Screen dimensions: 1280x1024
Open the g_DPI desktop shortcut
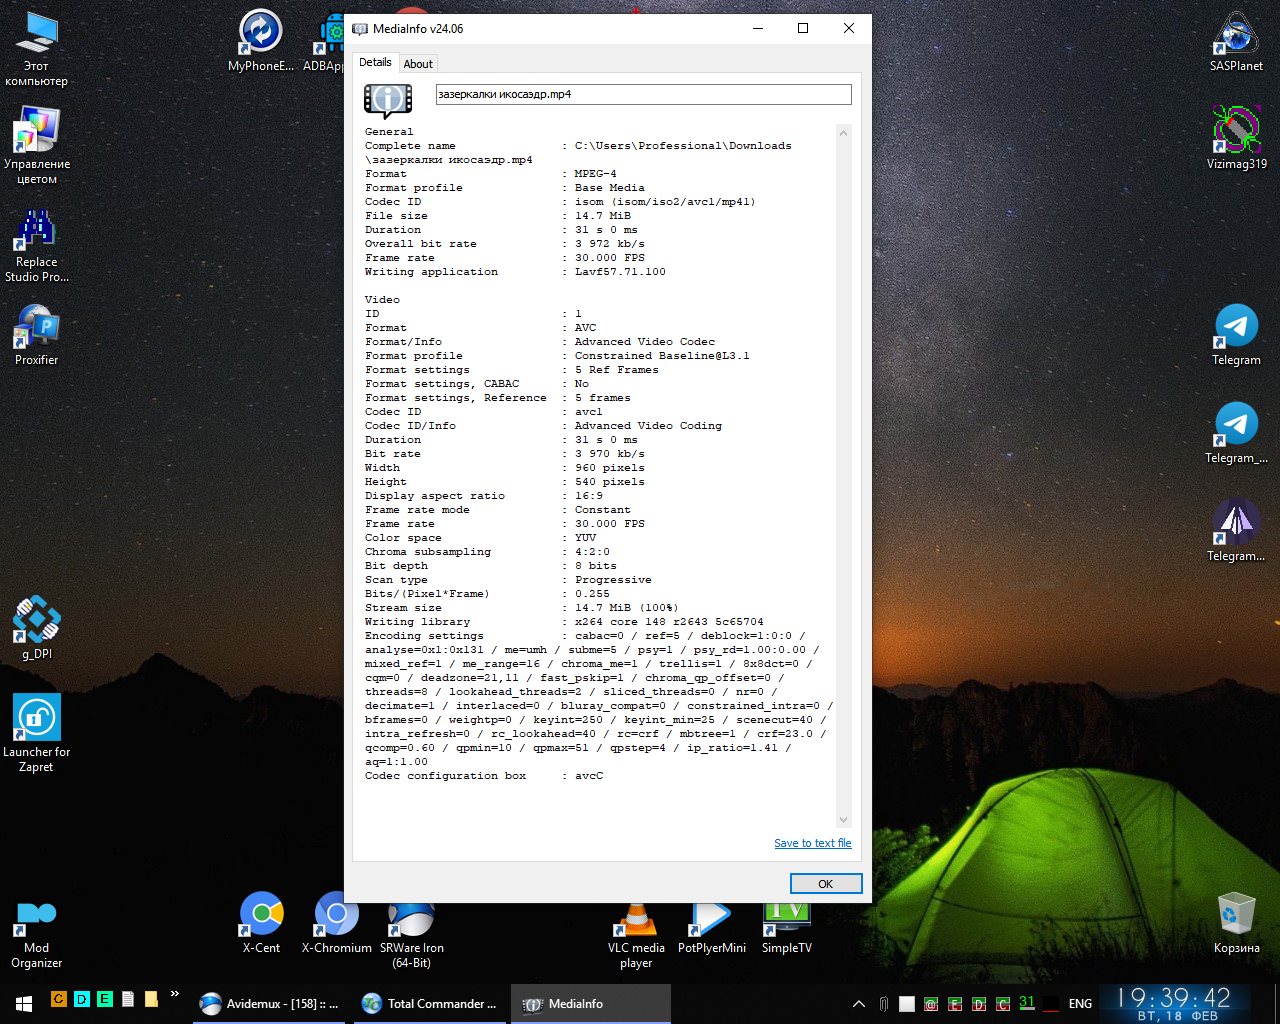[37, 628]
